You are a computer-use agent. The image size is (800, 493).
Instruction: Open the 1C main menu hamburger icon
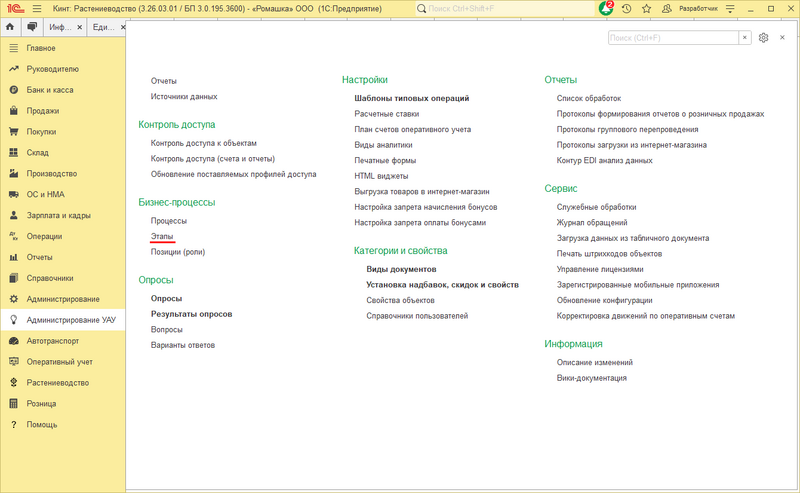coord(37,9)
